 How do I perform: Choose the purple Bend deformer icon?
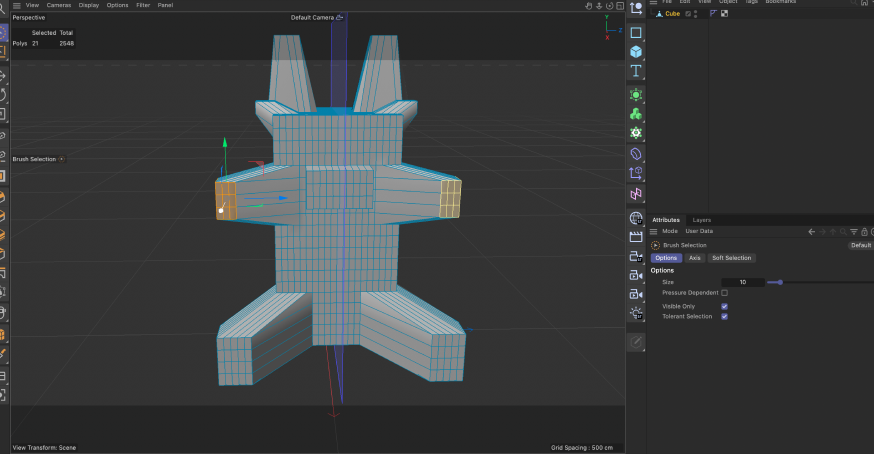(x=636, y=154)
